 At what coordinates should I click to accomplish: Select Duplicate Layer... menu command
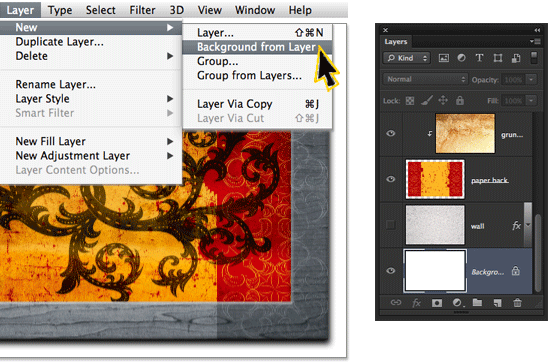[x=59, y=42]
